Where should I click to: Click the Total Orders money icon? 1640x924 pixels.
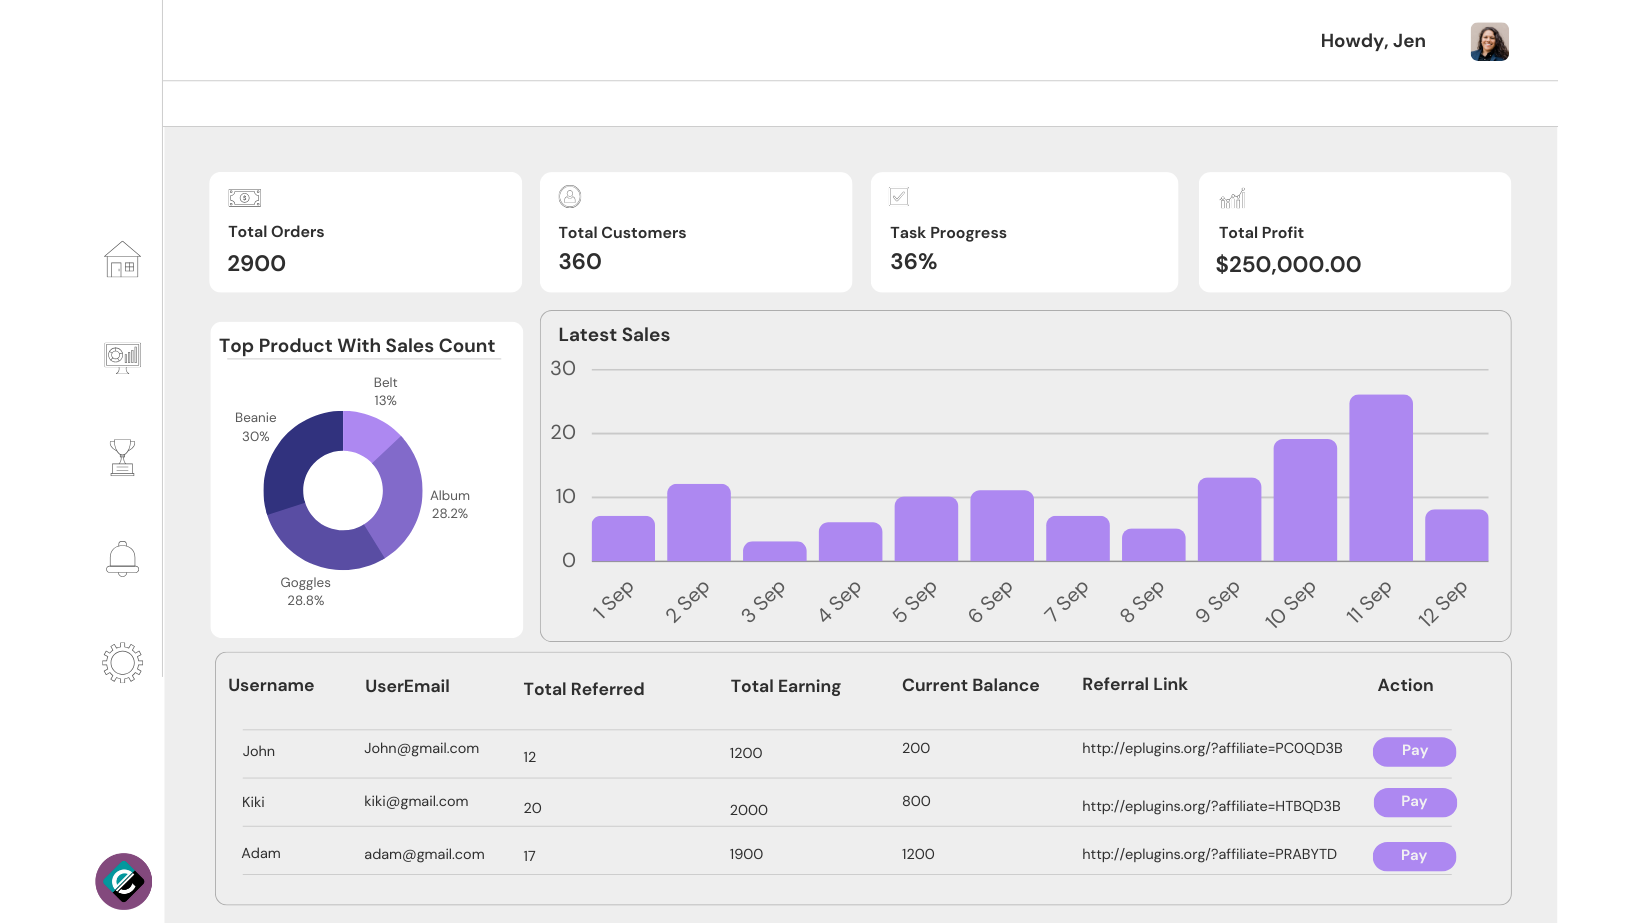(x=244, y=198)
